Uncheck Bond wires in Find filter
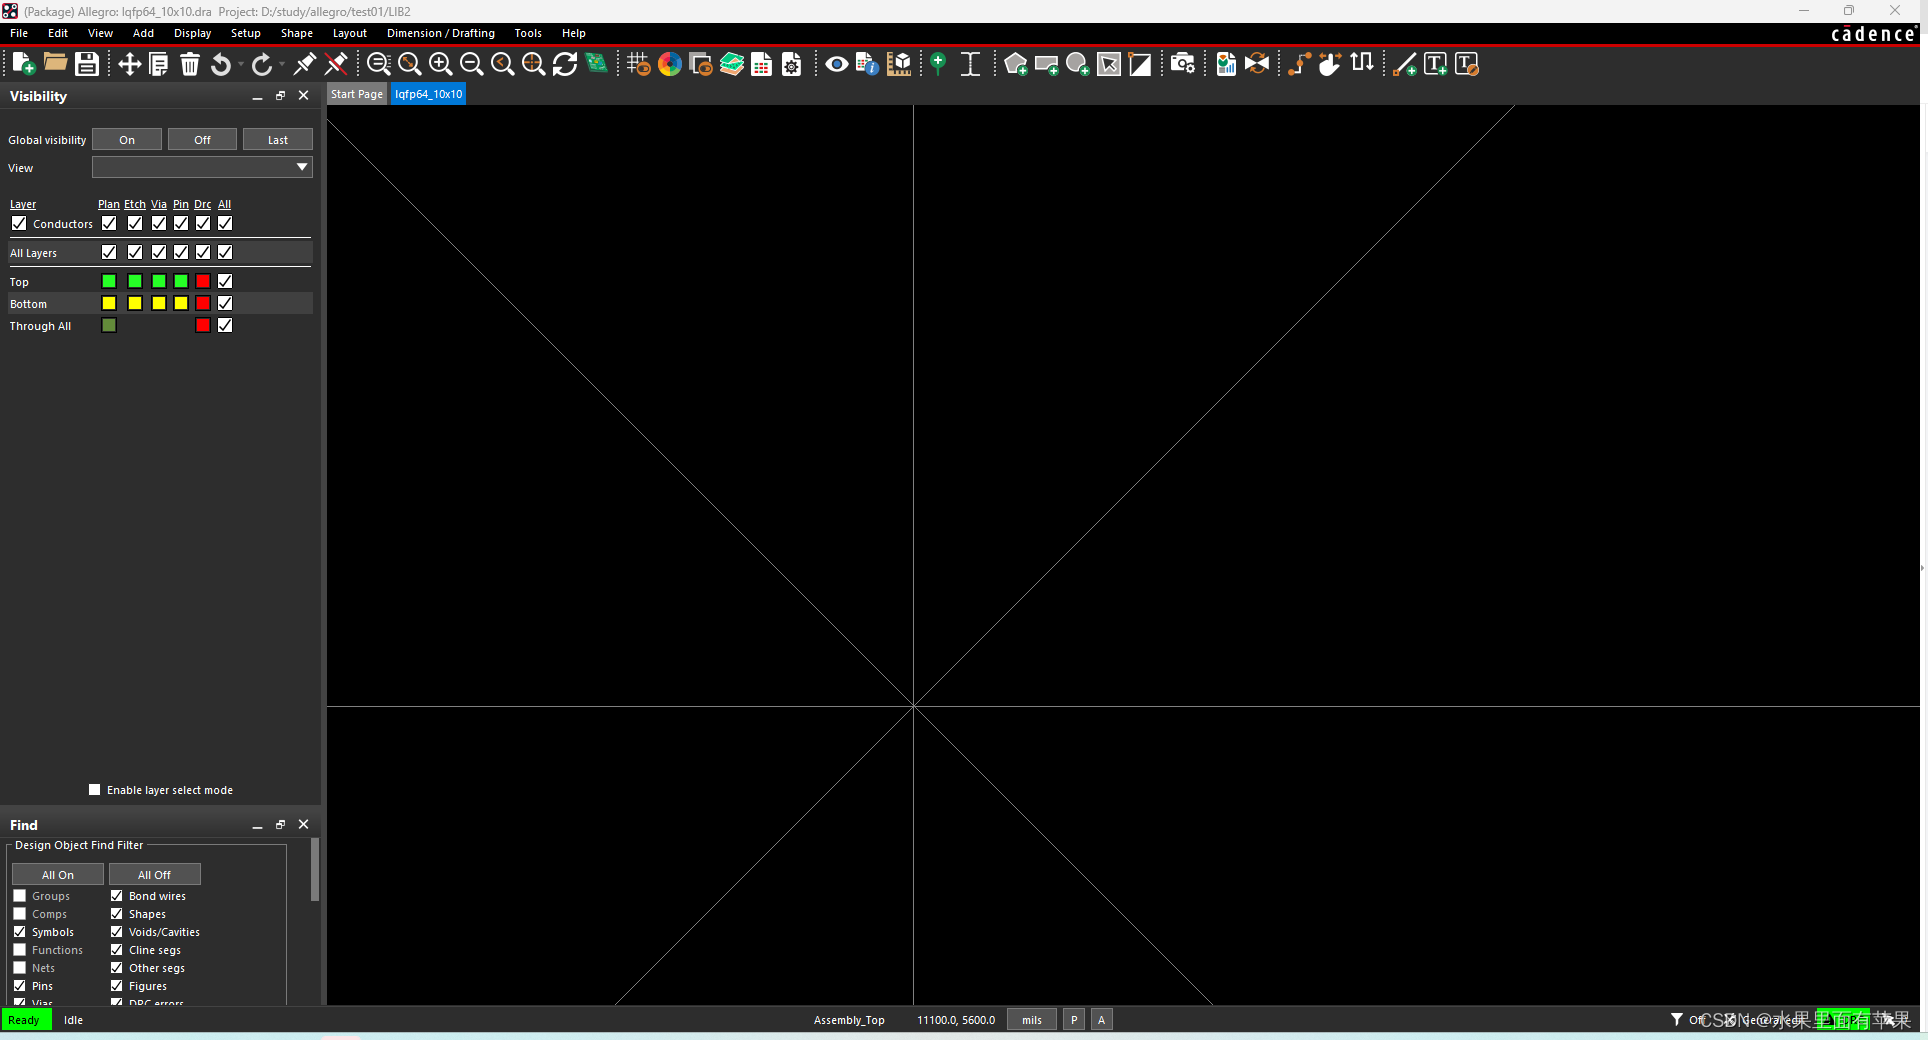The image size is (1928, 1040). pyautogui.click(x=117, y=896)
